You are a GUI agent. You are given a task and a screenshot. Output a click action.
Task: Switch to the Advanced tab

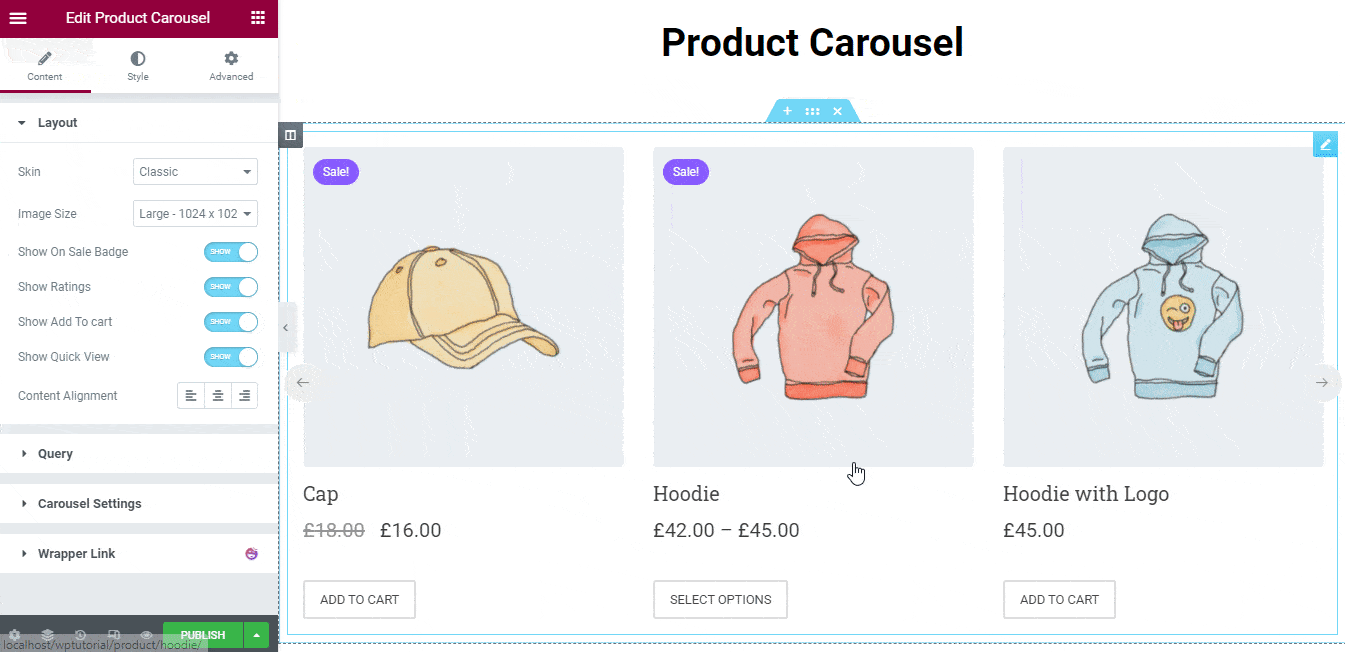coord(231,66)
